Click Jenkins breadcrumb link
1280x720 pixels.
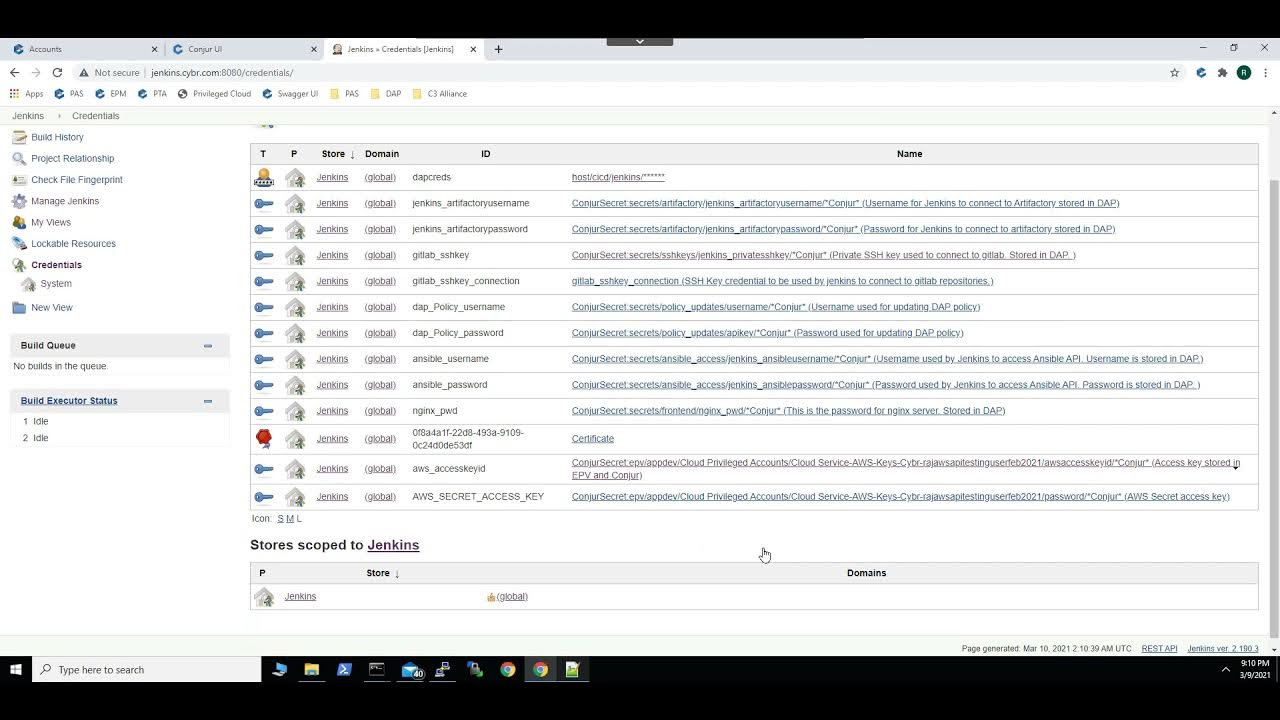click(28, 116)
